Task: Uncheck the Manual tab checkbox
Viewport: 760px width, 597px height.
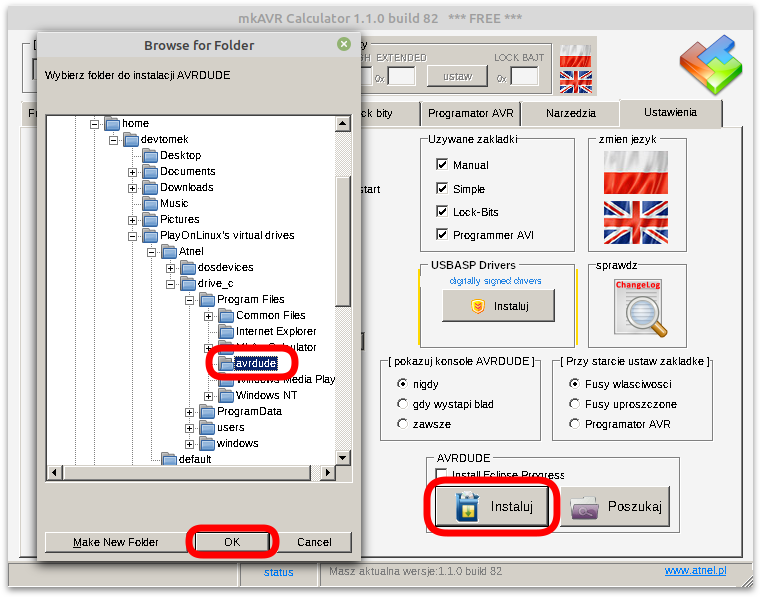Action: coord(442,165)
